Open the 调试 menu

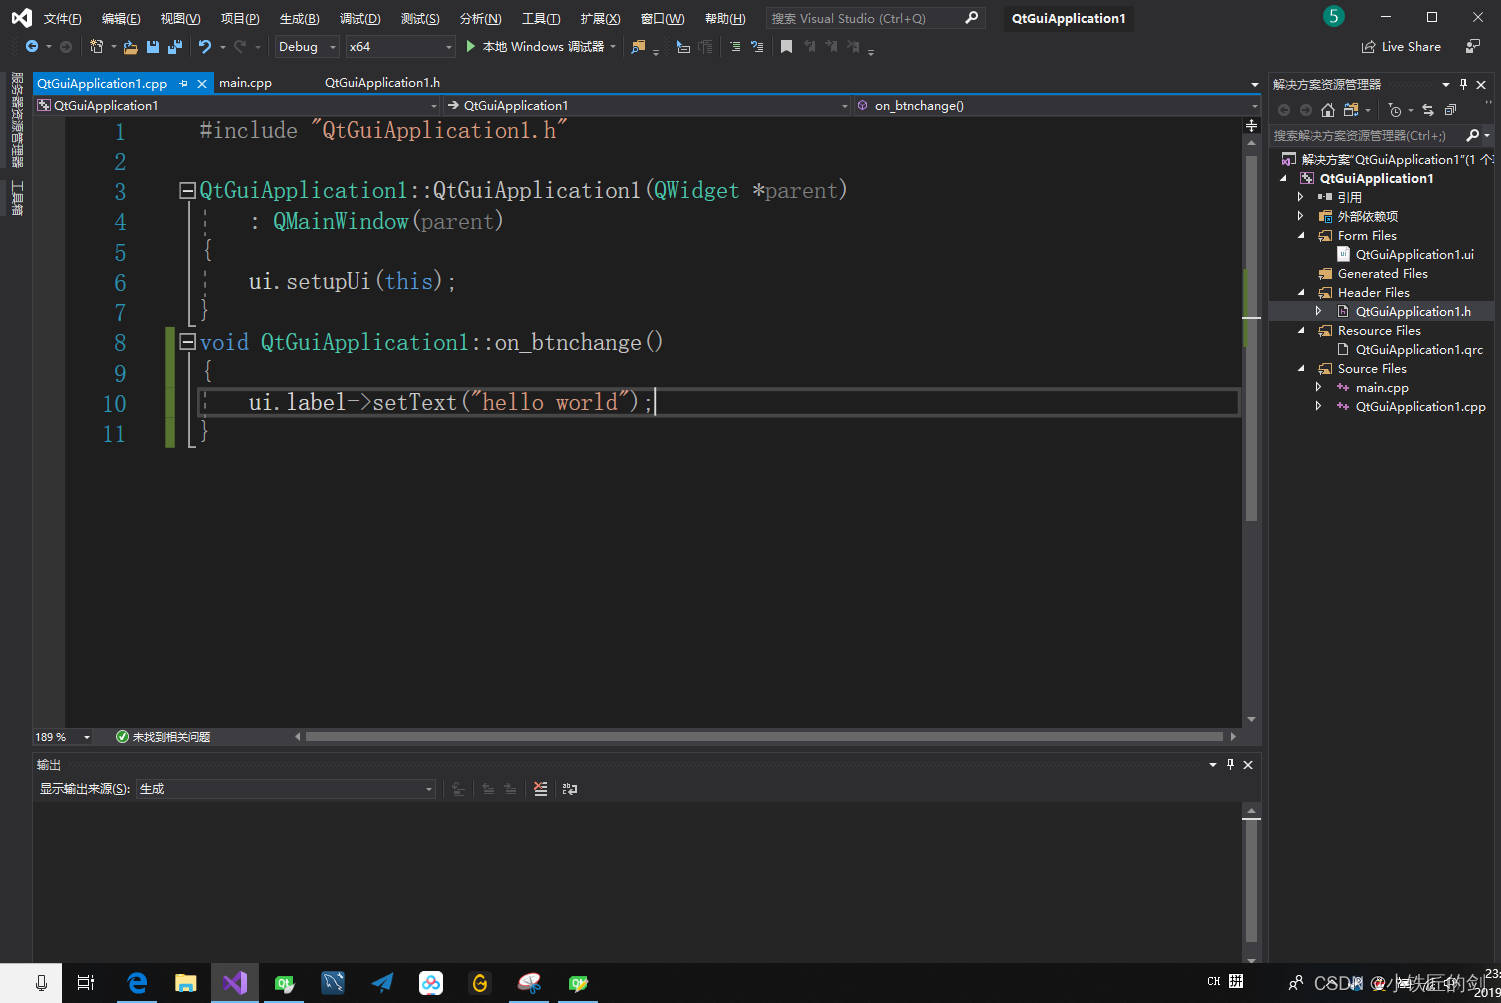point(360,17)
